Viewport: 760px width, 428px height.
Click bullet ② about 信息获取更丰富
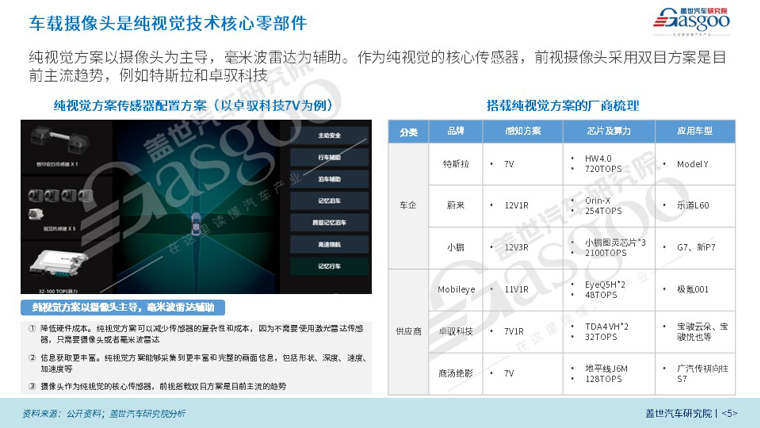click(198, 363)
